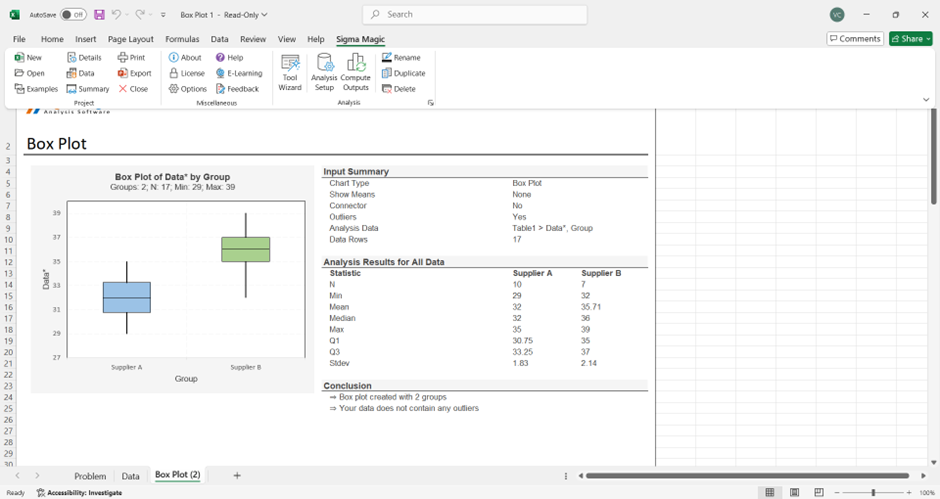Click Accessibility: Investigate in status bar
The width and height of the screenshot is (940, 499).
[79, 492]
